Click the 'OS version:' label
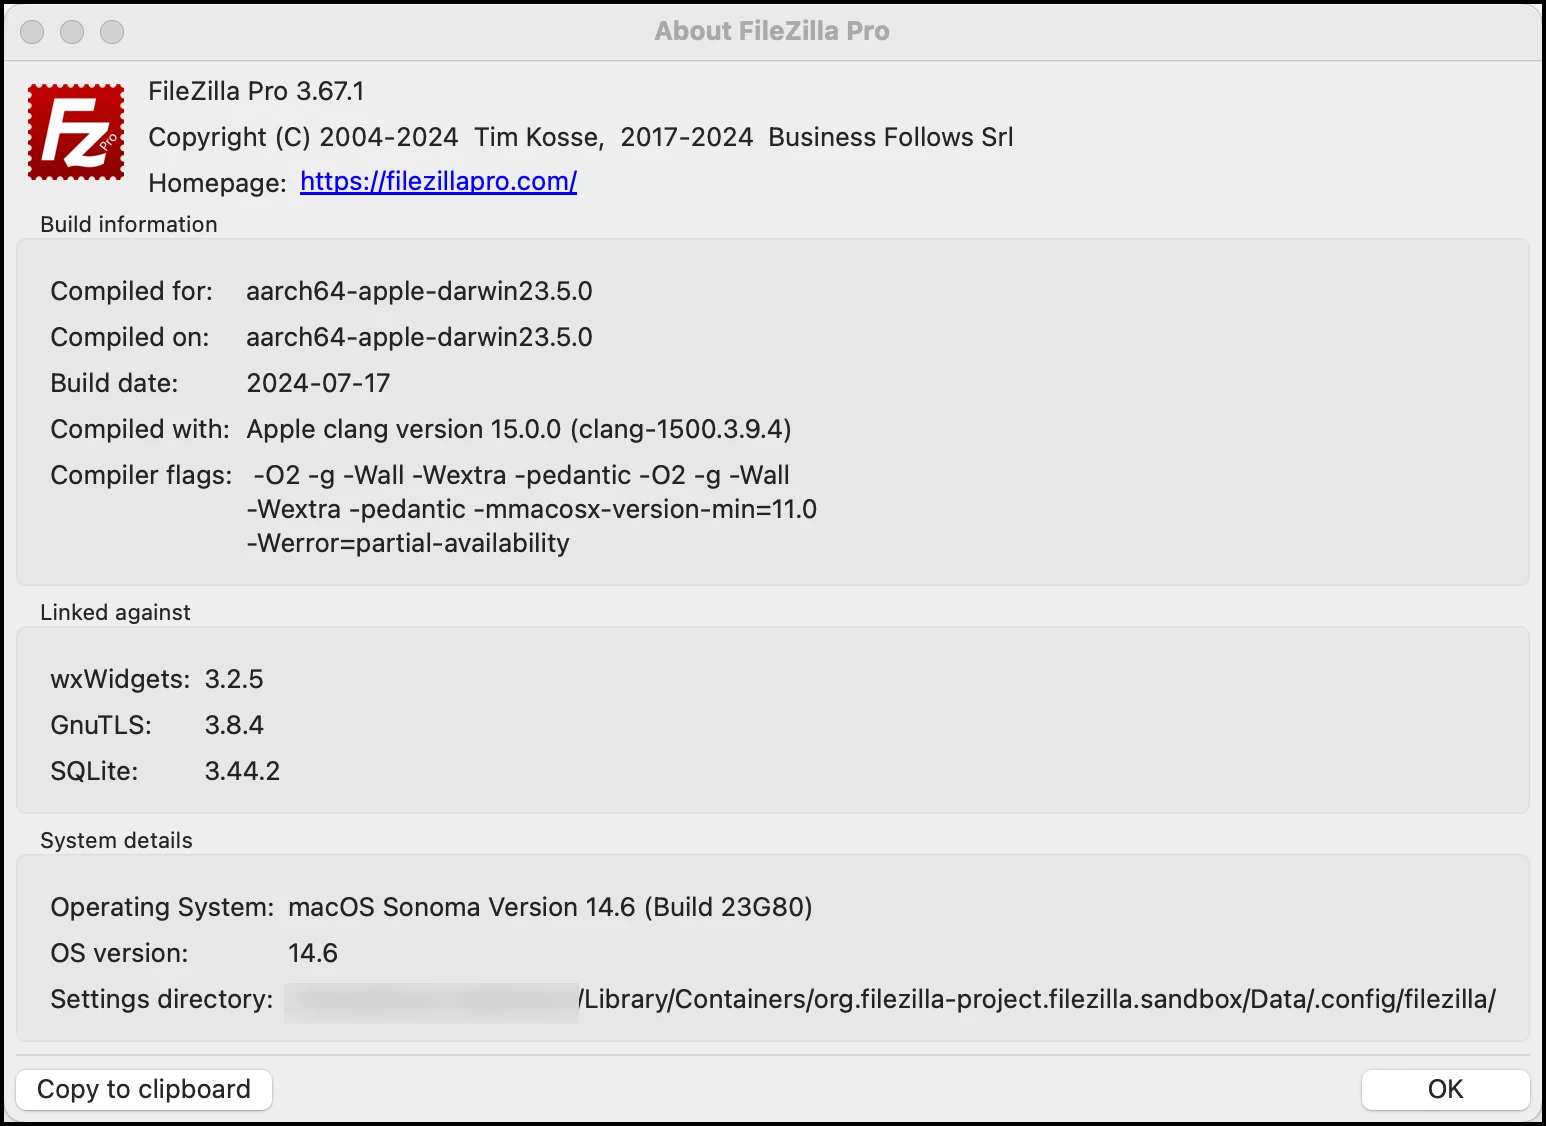The image size is (1546, 1126). pos(119,953)
